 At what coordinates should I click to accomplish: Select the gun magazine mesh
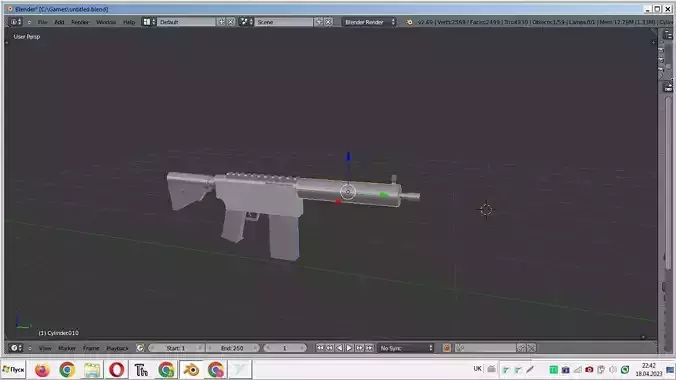pyautogui.click(x=285, y=237)
